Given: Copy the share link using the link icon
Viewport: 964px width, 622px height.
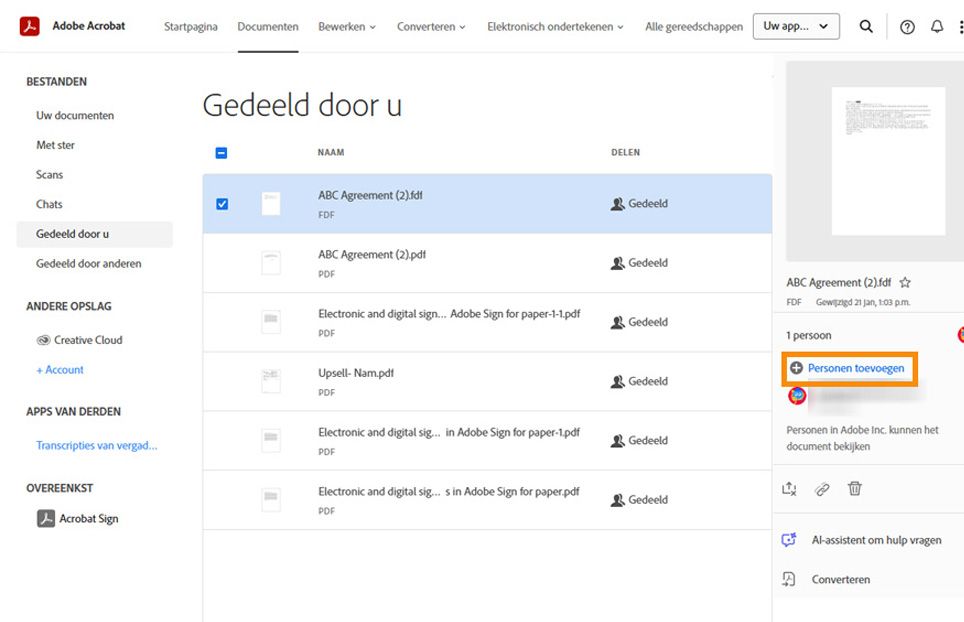Looking at the screenshot, I should [x=821, y=488].
